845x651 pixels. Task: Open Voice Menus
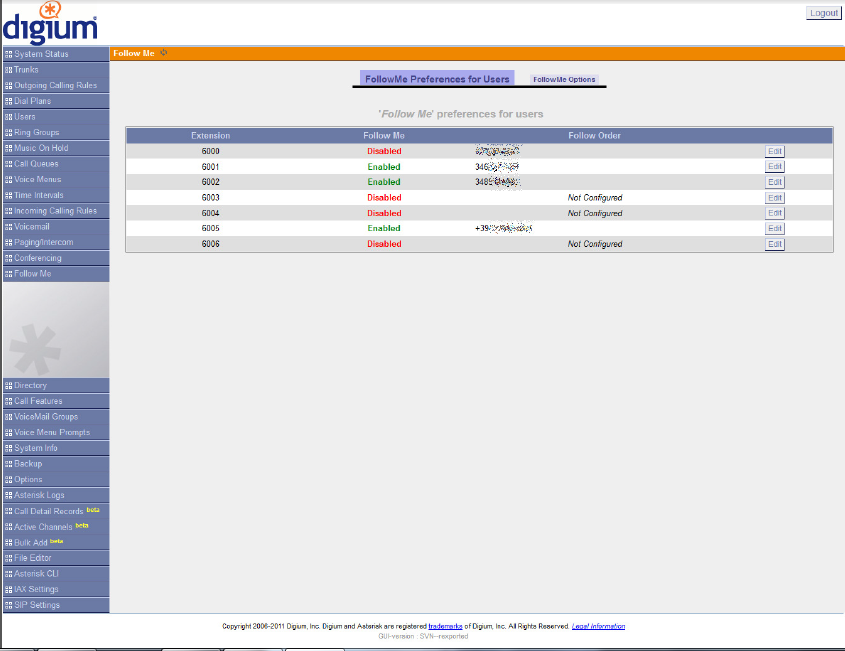click(x=56, y=179)
